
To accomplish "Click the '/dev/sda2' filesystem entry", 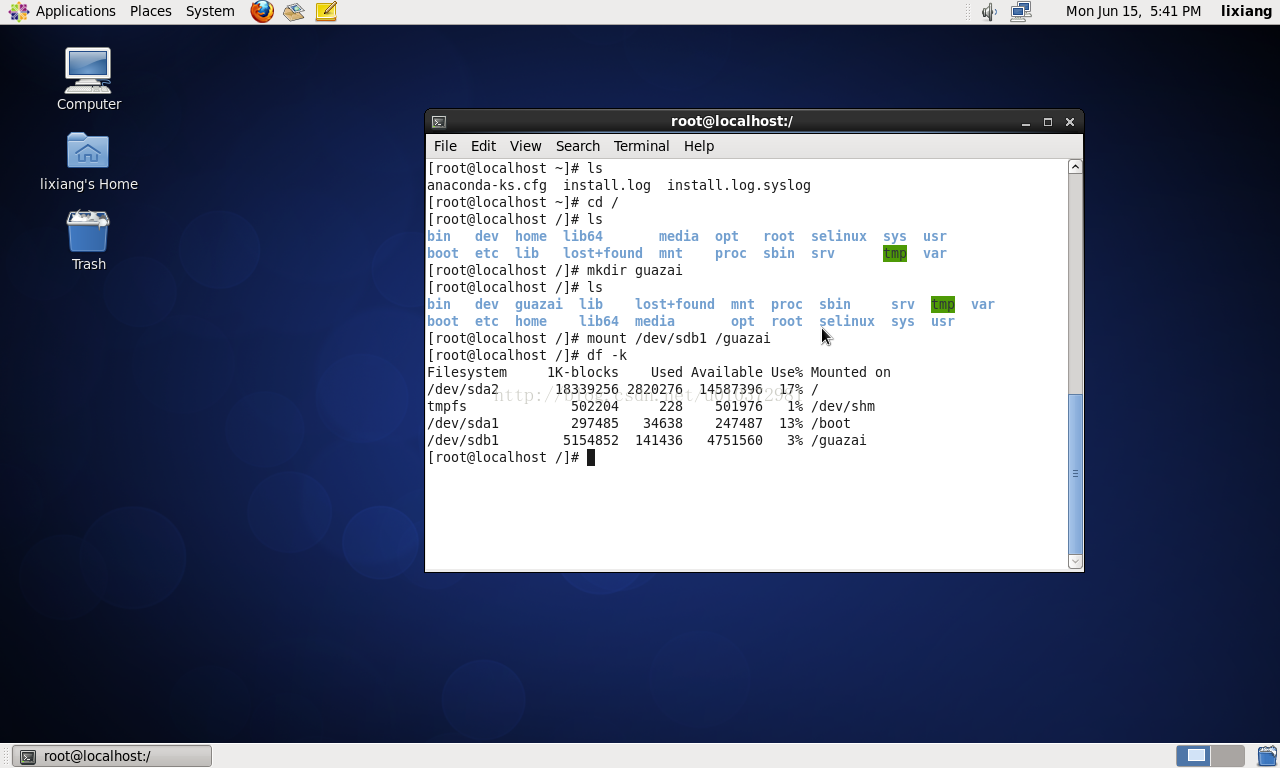I will (x=463, y=389).
